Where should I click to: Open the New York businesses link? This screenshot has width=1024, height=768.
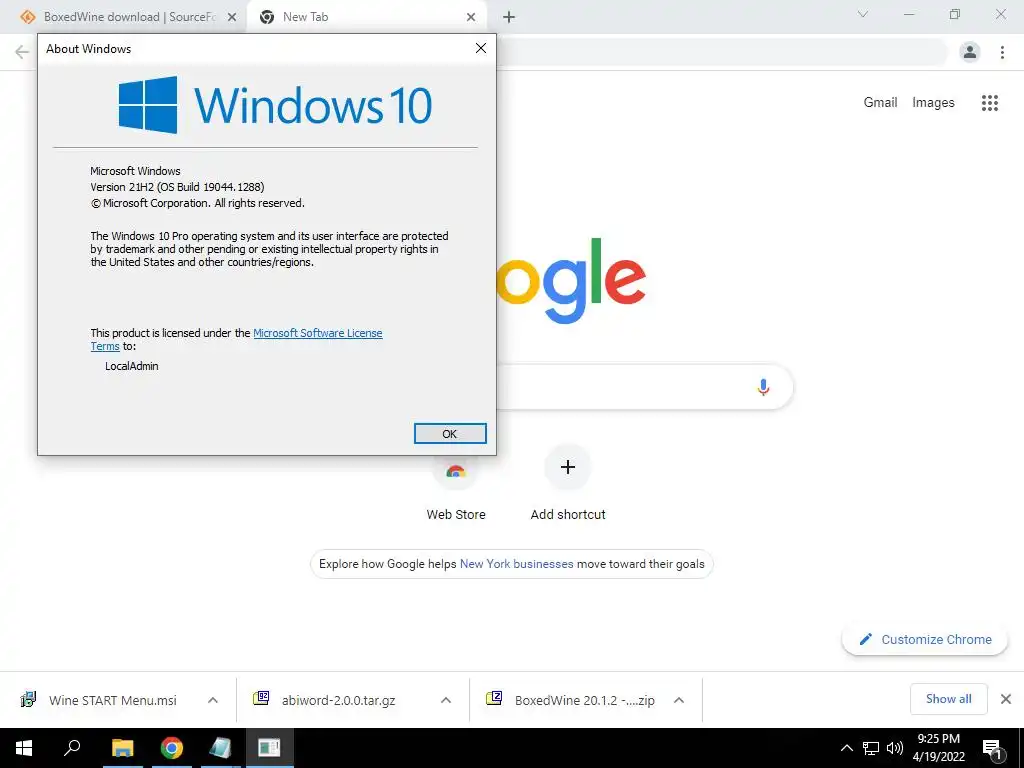pyautogui.click(x=517, y=564)
